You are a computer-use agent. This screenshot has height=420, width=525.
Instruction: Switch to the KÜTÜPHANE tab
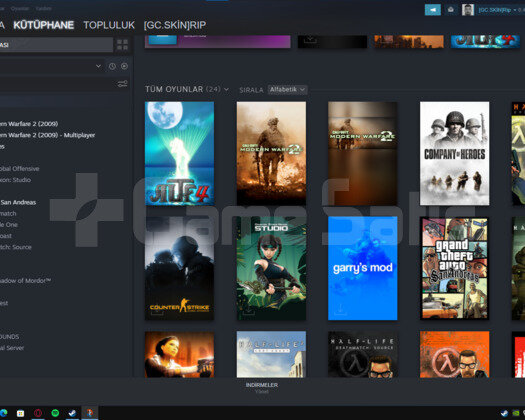coord(44,25)
